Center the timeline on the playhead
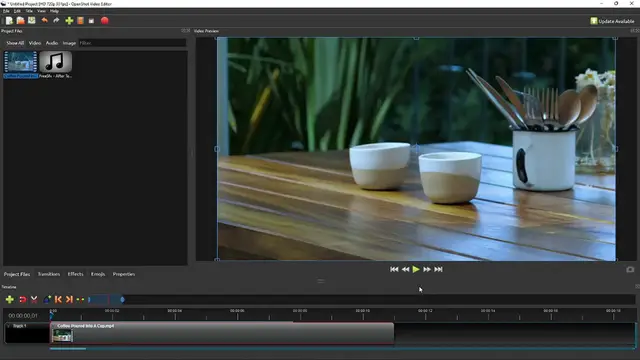This screenshot has height=360, width=640. 80,300
